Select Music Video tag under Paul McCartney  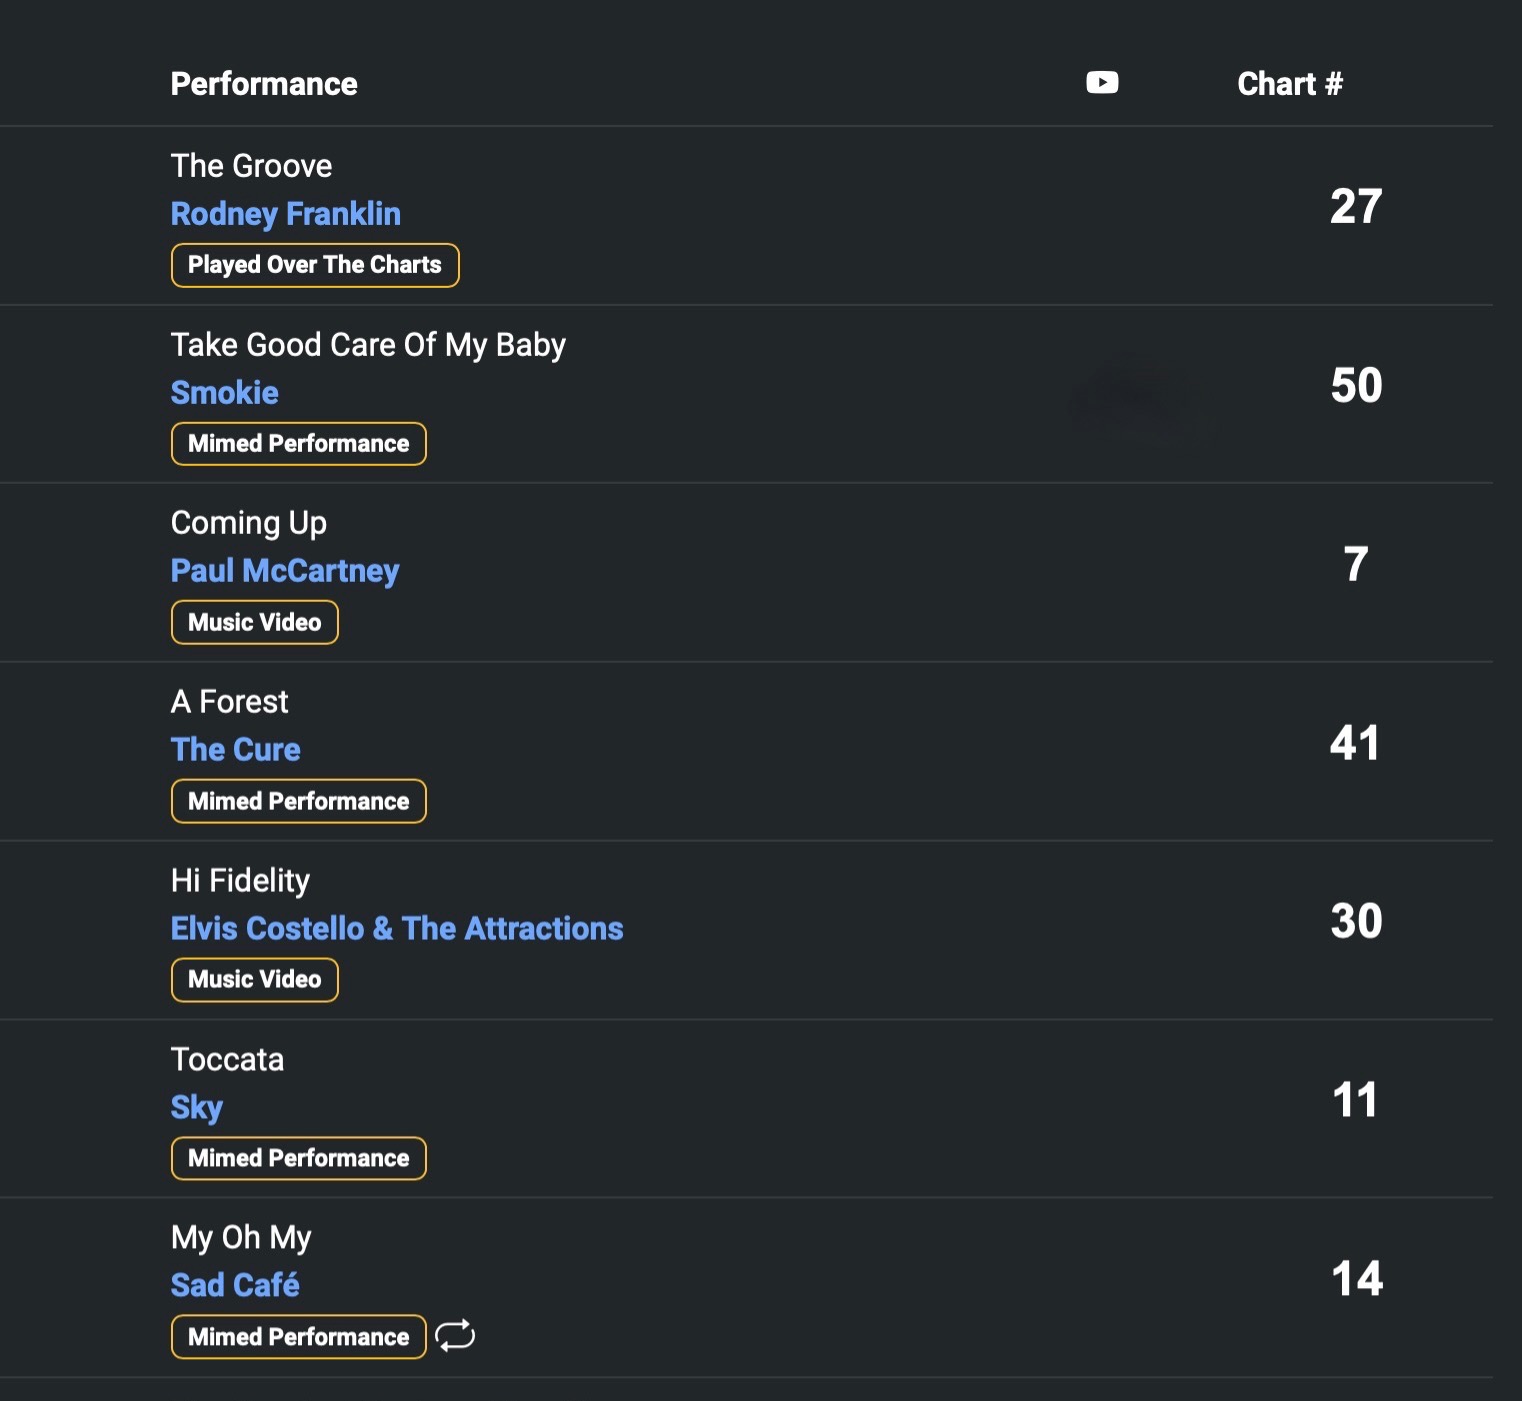pyautogui.click(x=254, y=622)
